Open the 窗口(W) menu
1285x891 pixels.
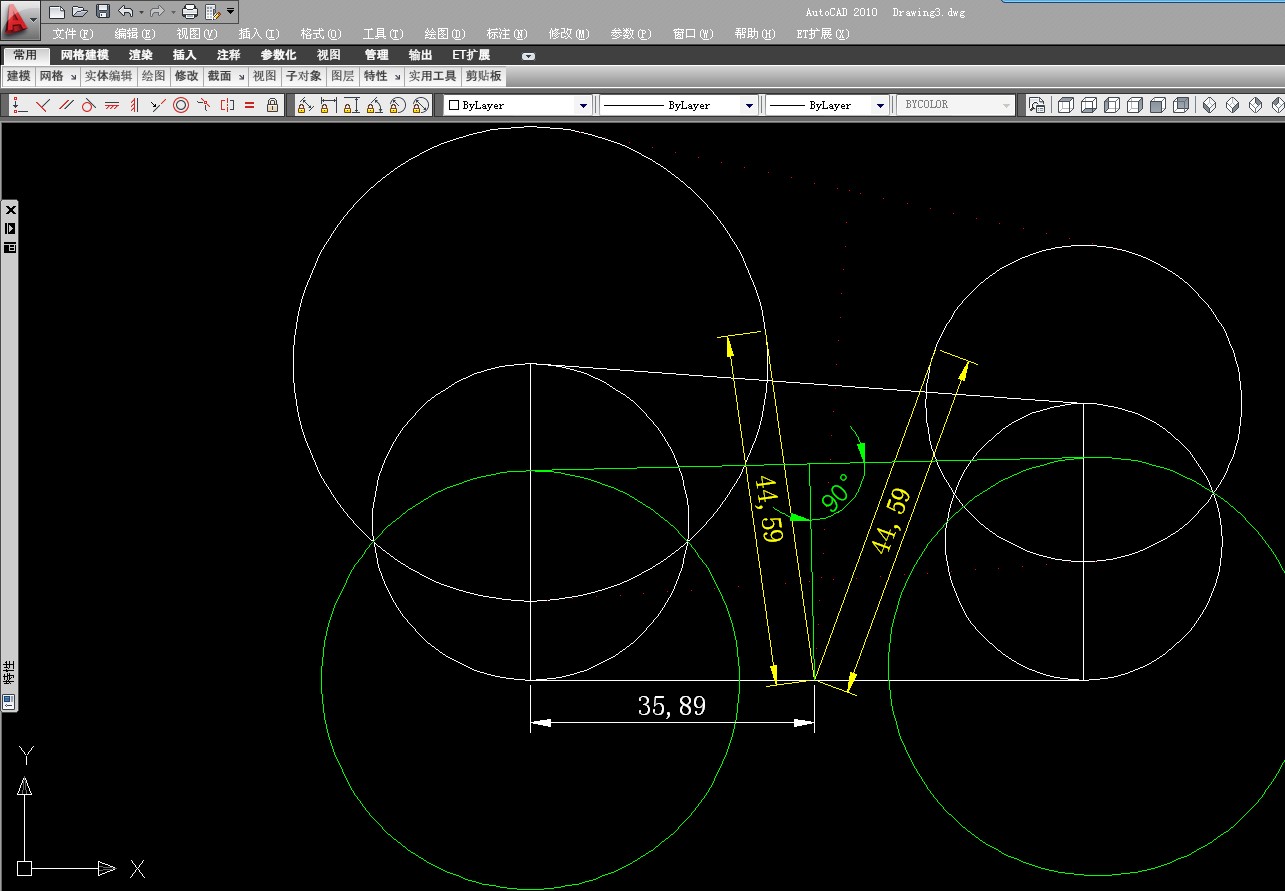(693, 34)
